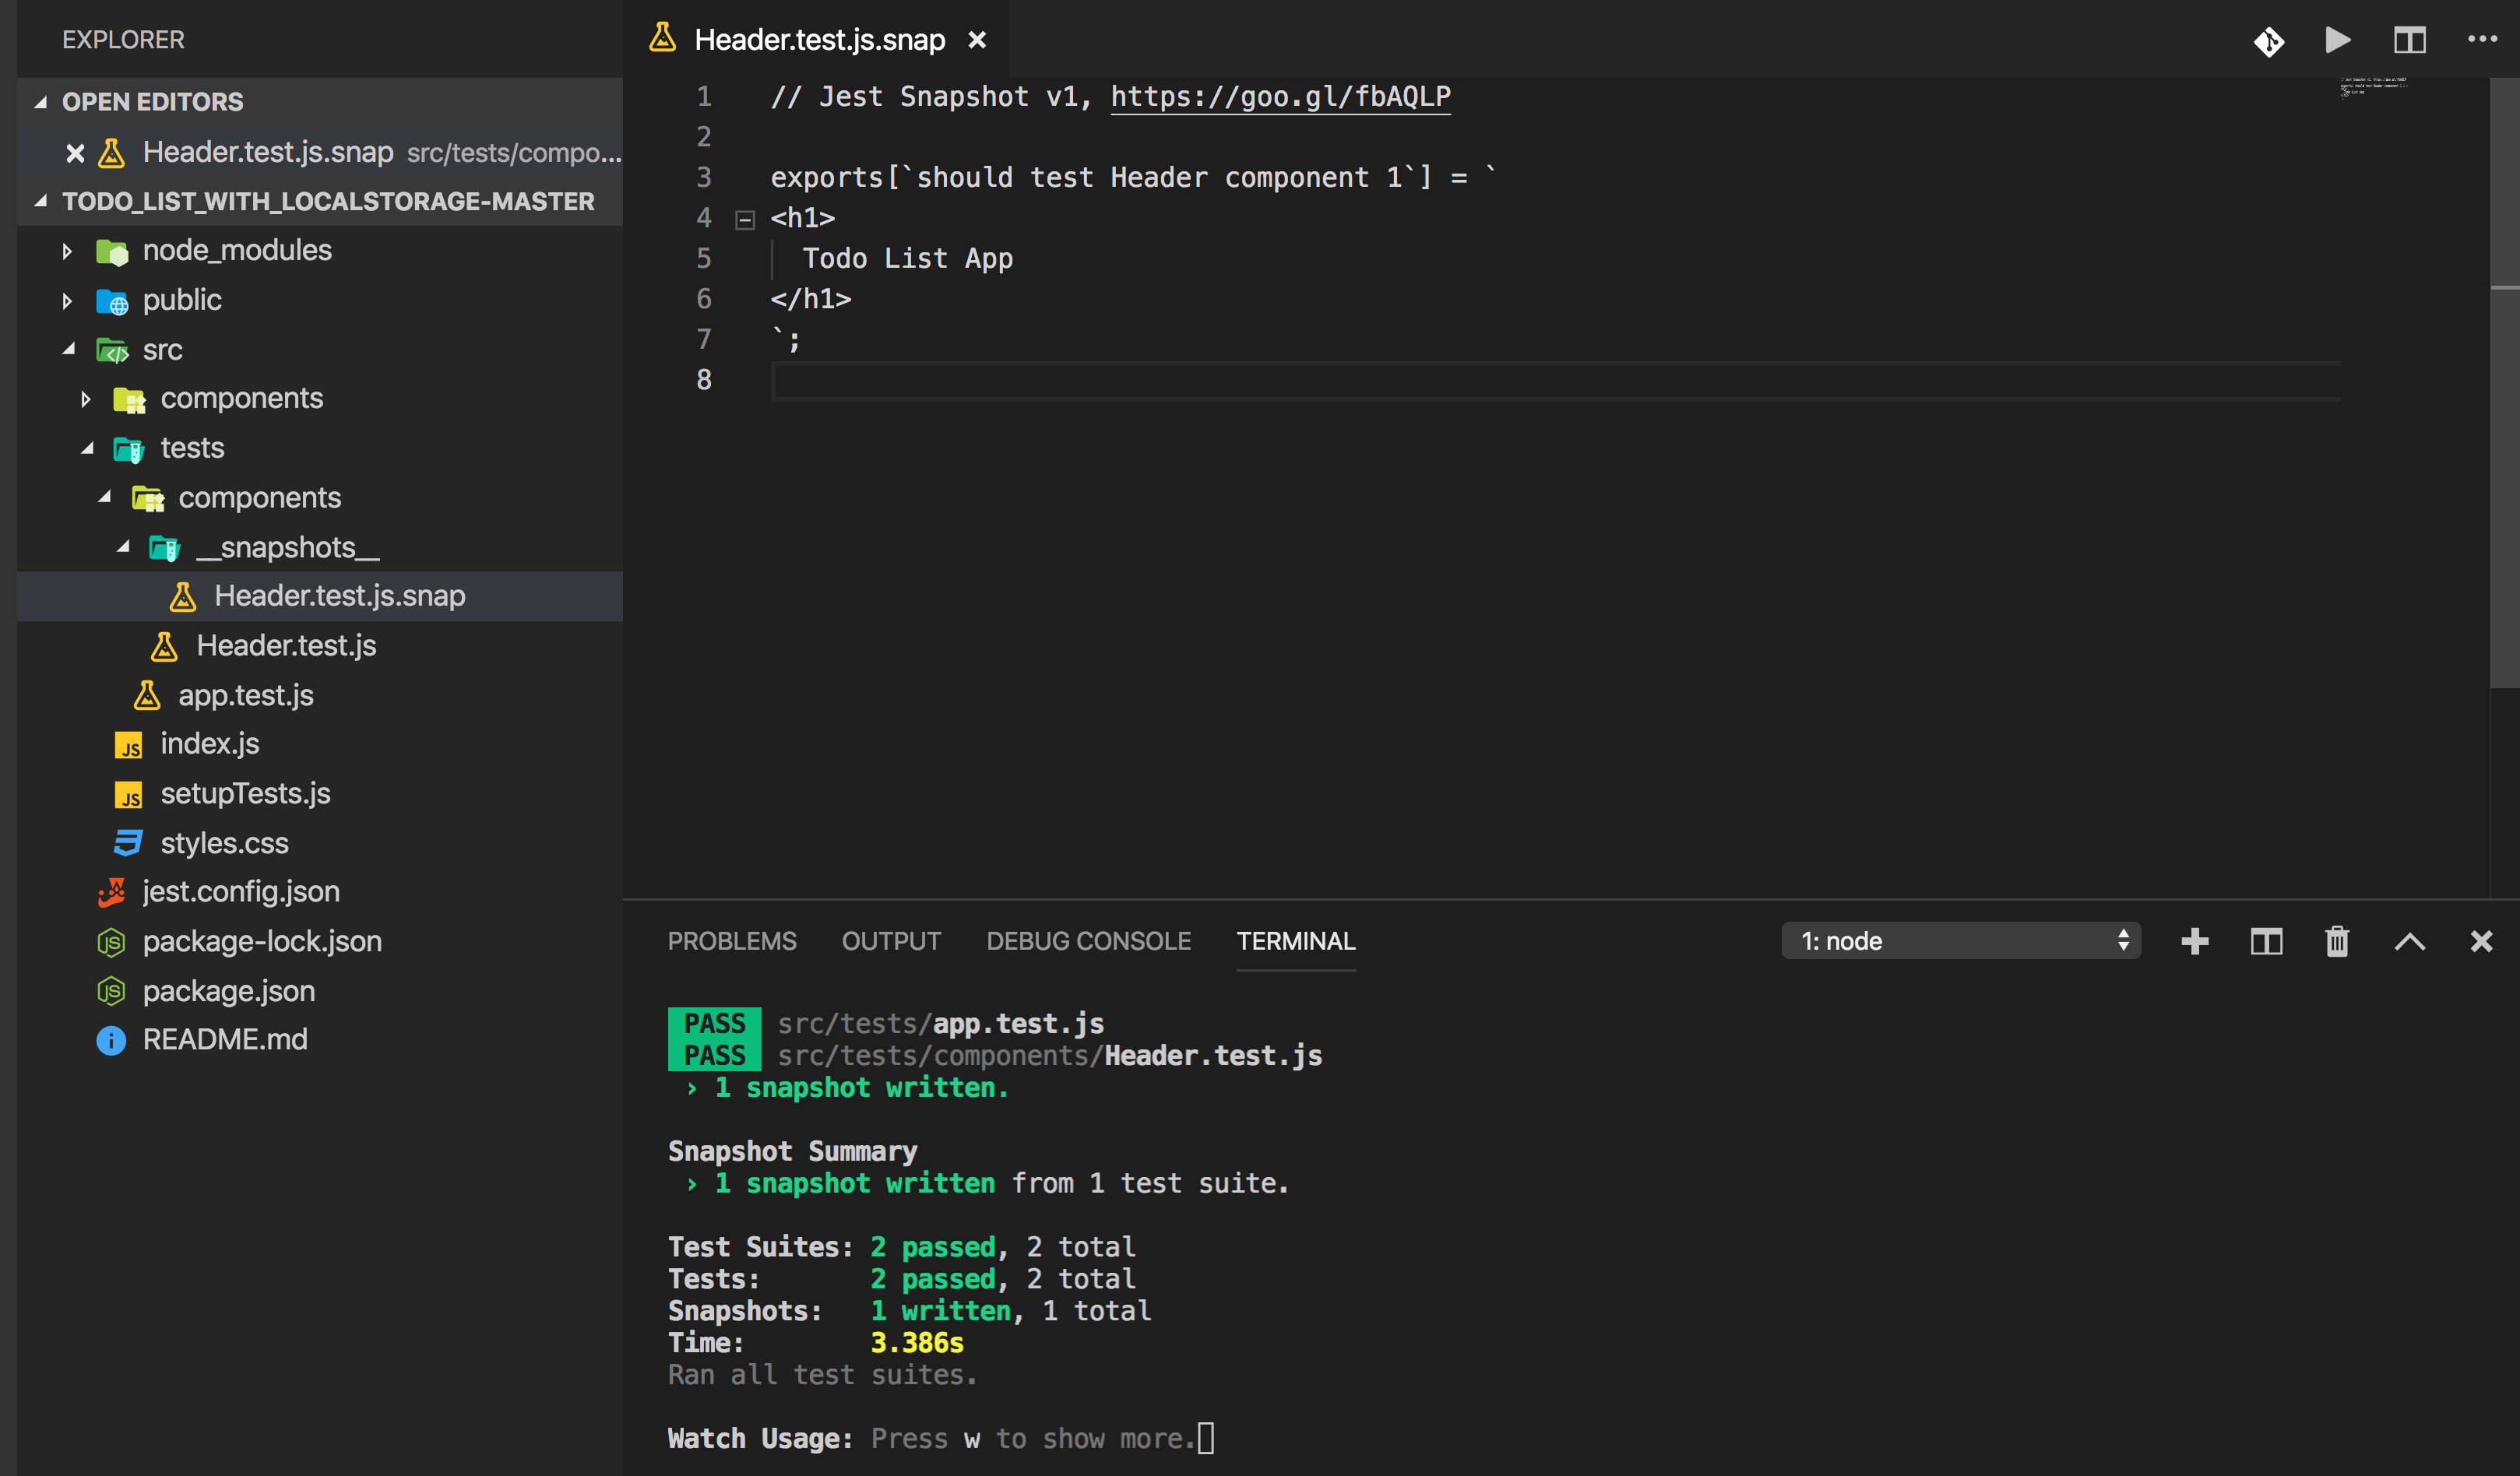
Task: Open the git changes icon in editor toolbar
Action: (2269, 41)
